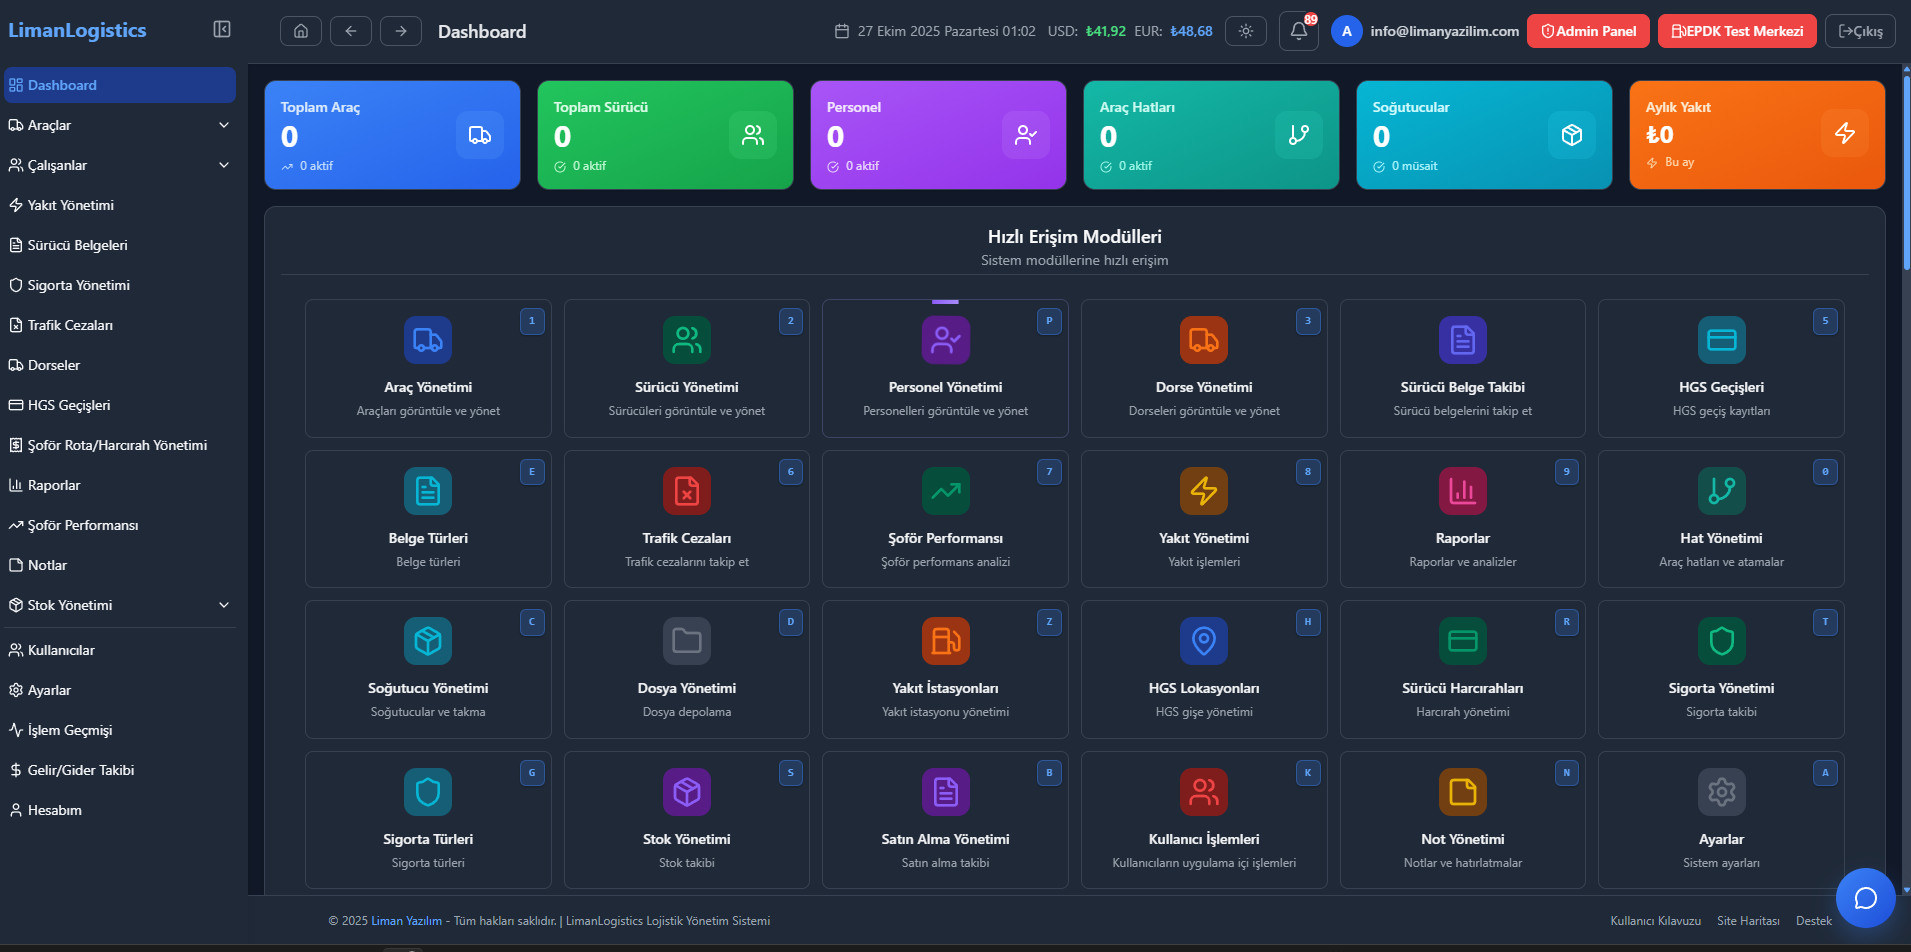Open the Kullanıcı Kılavuzu footer link
The image size is (1911, 952).
point(1655,921)
